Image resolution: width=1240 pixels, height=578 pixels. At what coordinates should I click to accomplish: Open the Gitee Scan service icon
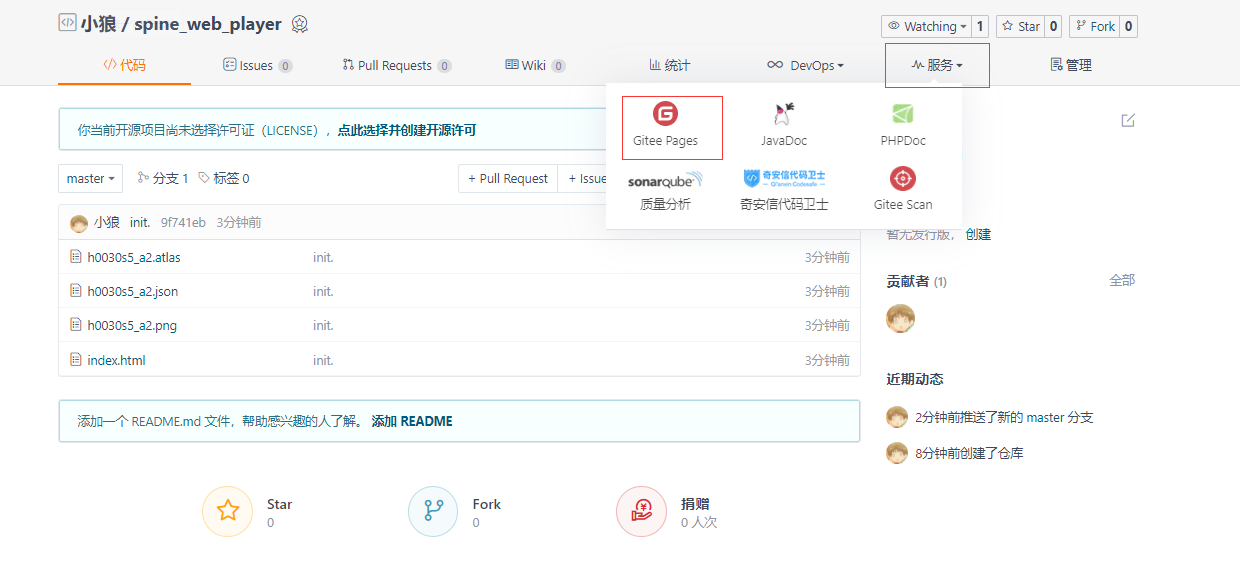[903, 179]
